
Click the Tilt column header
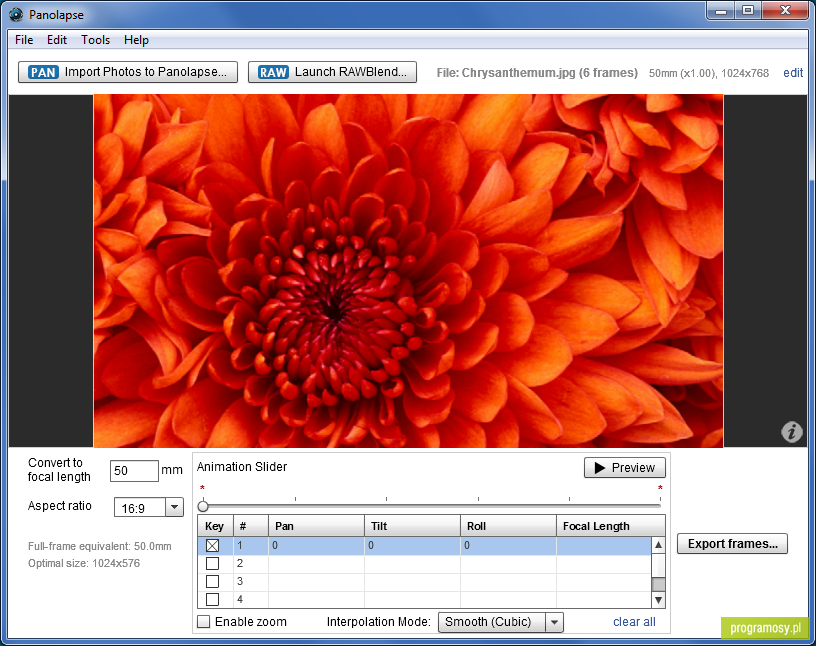413,526
